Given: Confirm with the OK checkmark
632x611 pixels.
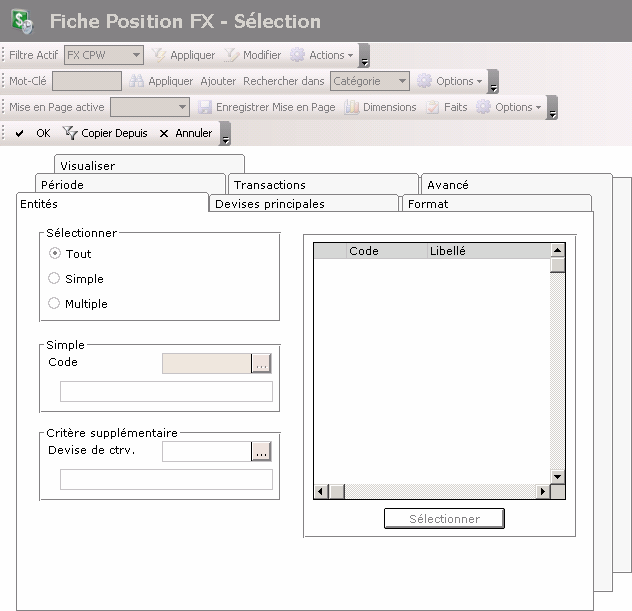Looking at the screenshot, I should [20, 133].
